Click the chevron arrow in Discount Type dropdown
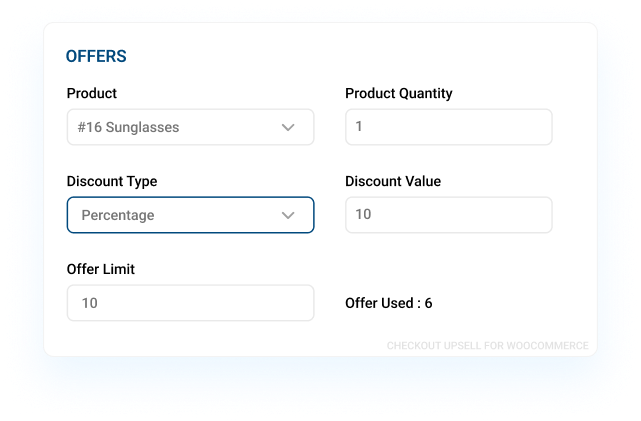This screenshot has height=421, width=641. click(x=288, y=215)
